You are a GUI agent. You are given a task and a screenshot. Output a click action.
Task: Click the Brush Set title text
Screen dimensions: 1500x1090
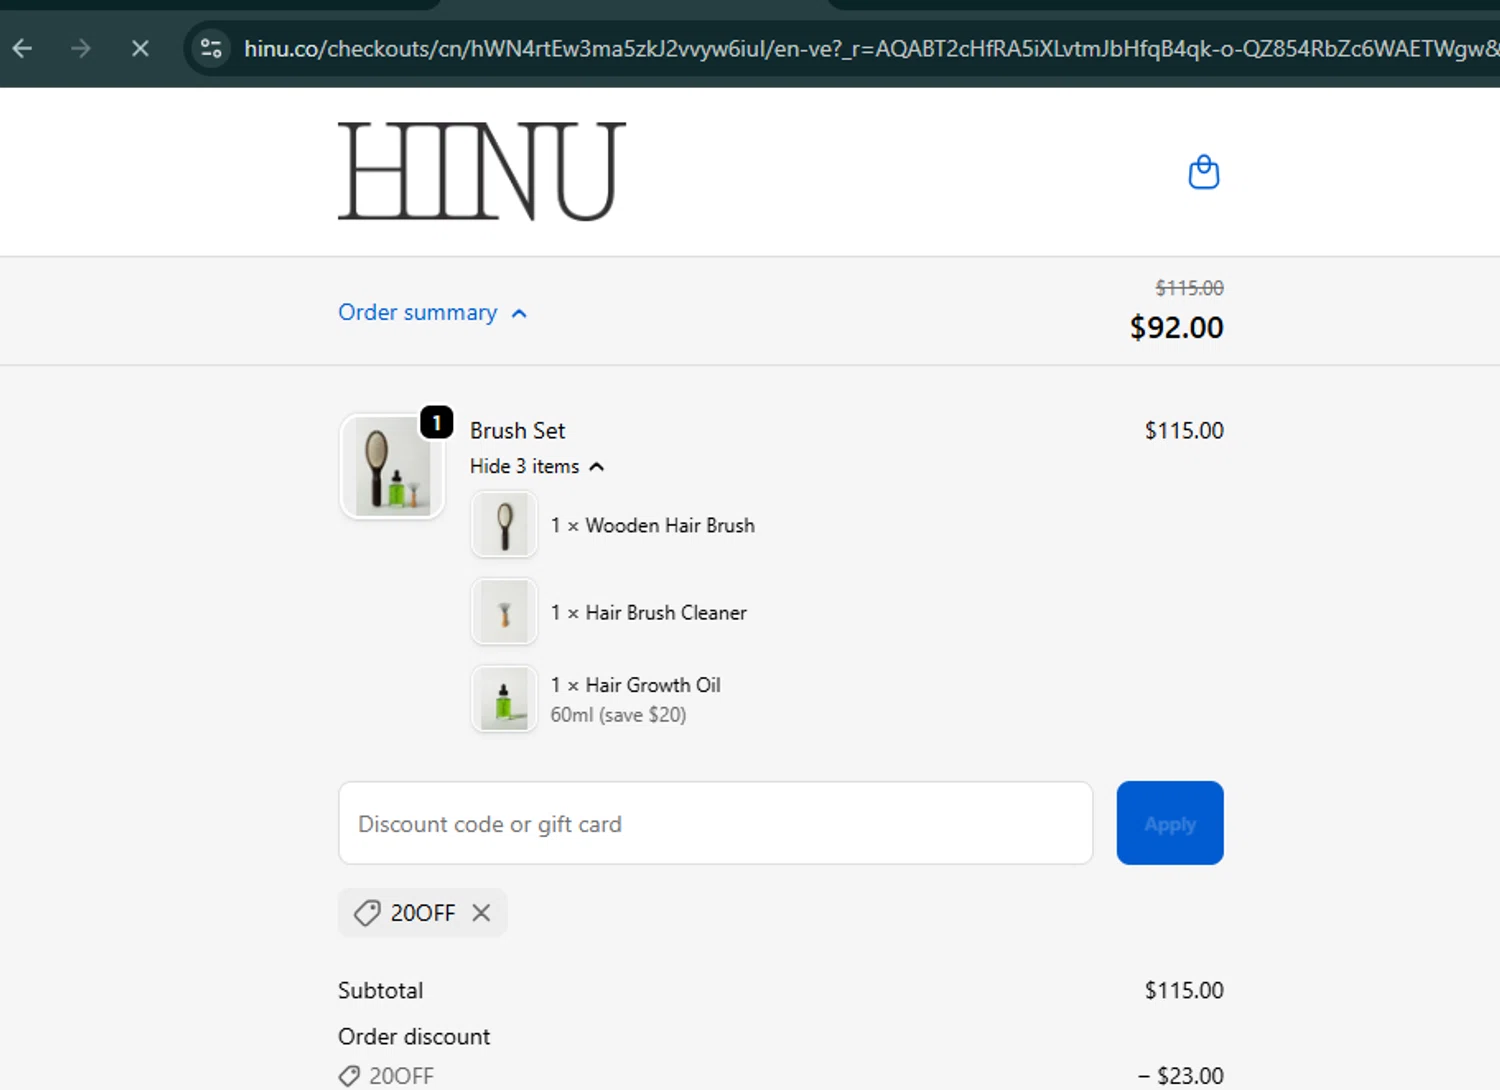pyautogui.click(x=517, y=430)
